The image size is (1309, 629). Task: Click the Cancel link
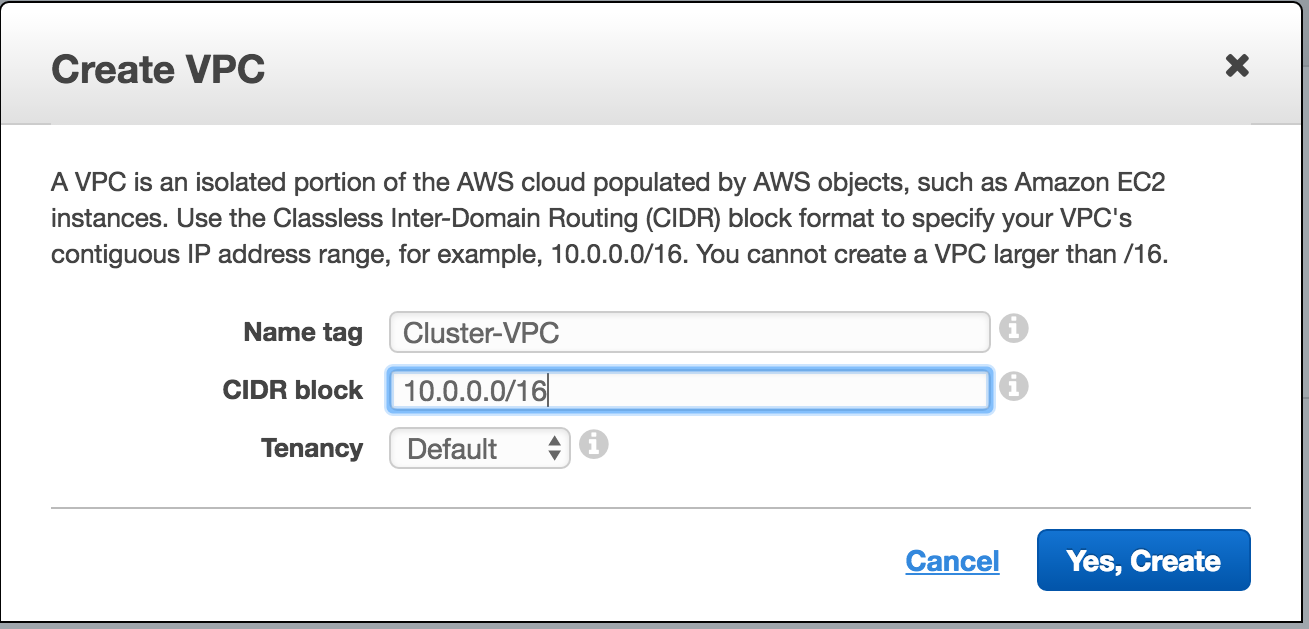tap(952, 561)
